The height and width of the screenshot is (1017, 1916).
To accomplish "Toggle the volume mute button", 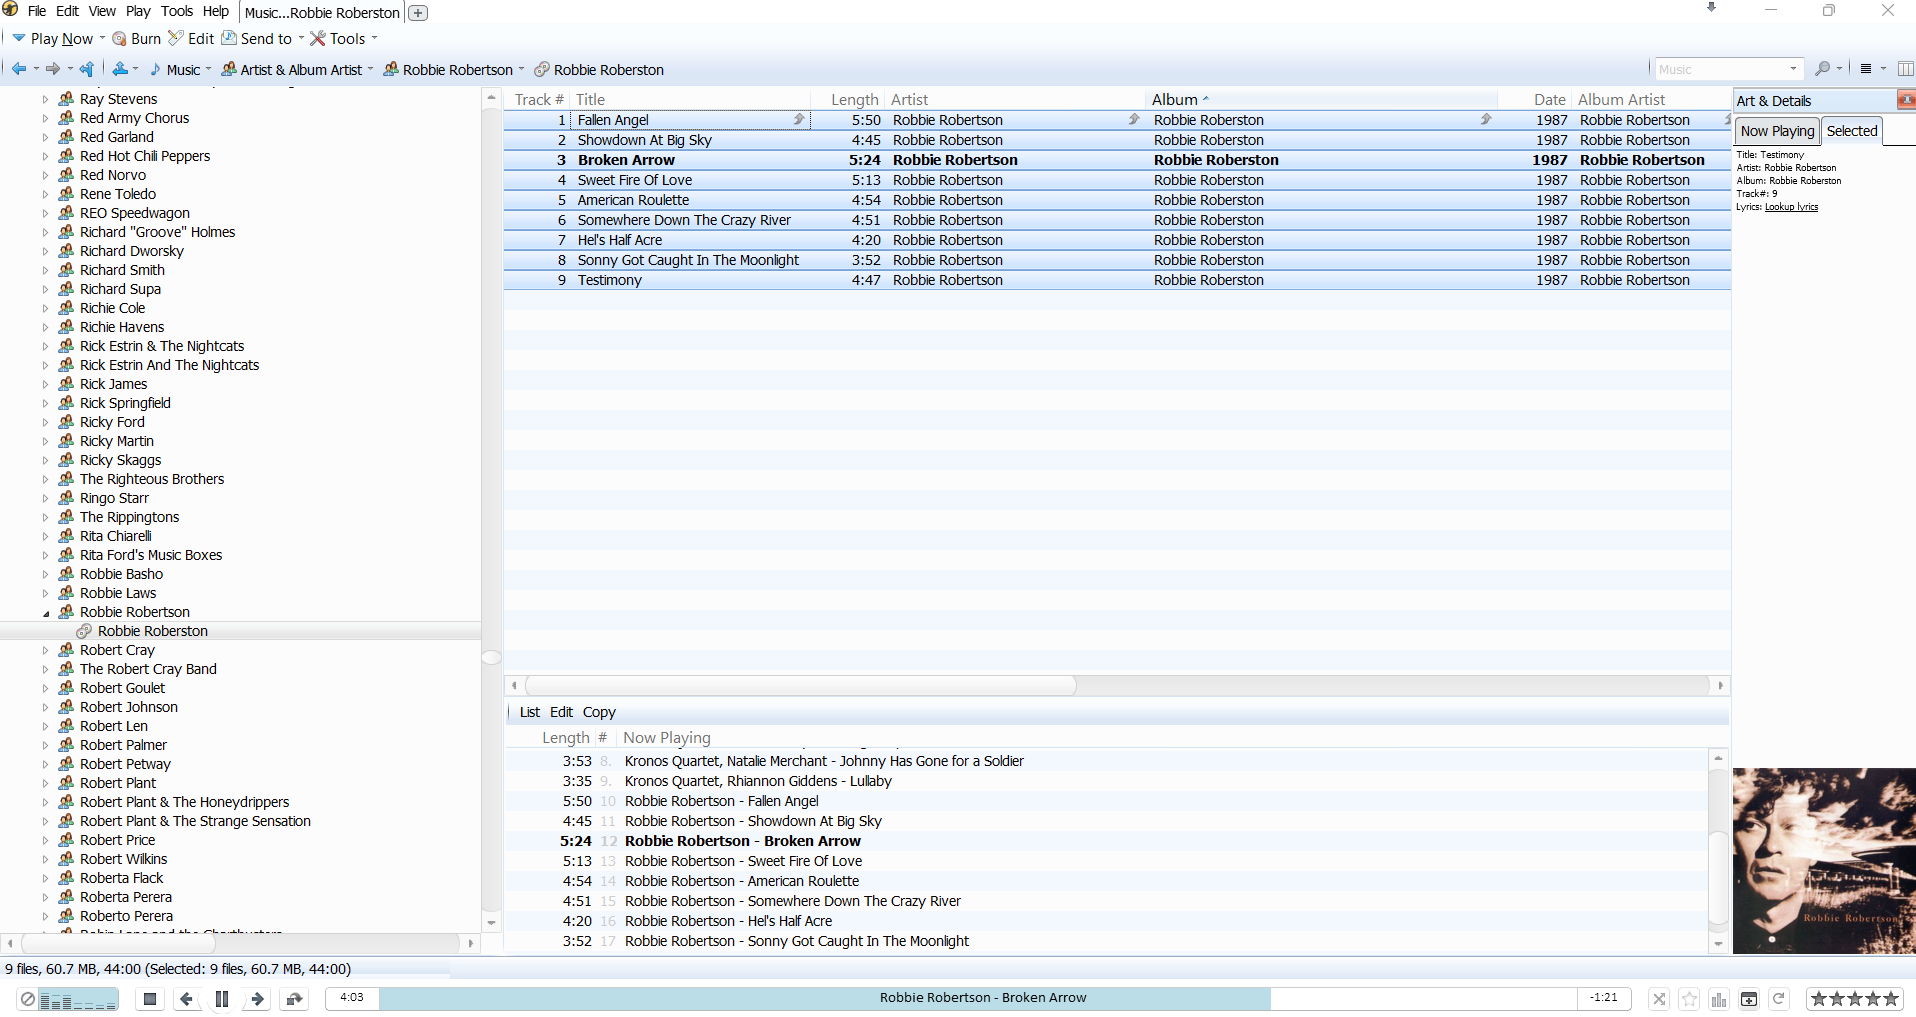I will point(28,999).
